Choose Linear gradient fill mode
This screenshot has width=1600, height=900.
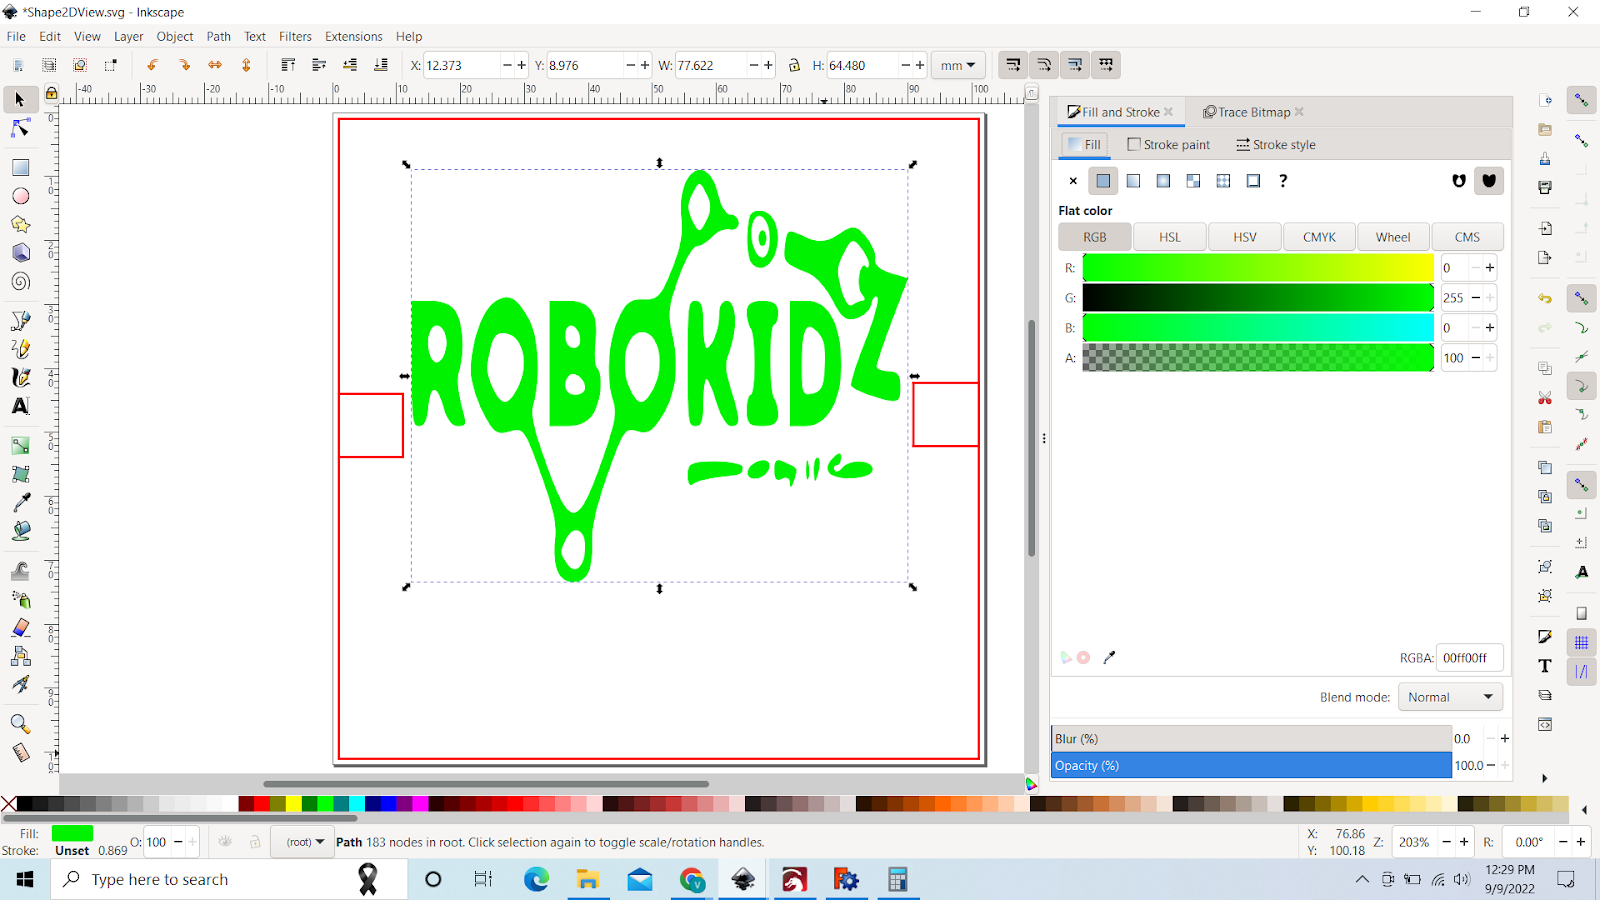[1133, 181]
